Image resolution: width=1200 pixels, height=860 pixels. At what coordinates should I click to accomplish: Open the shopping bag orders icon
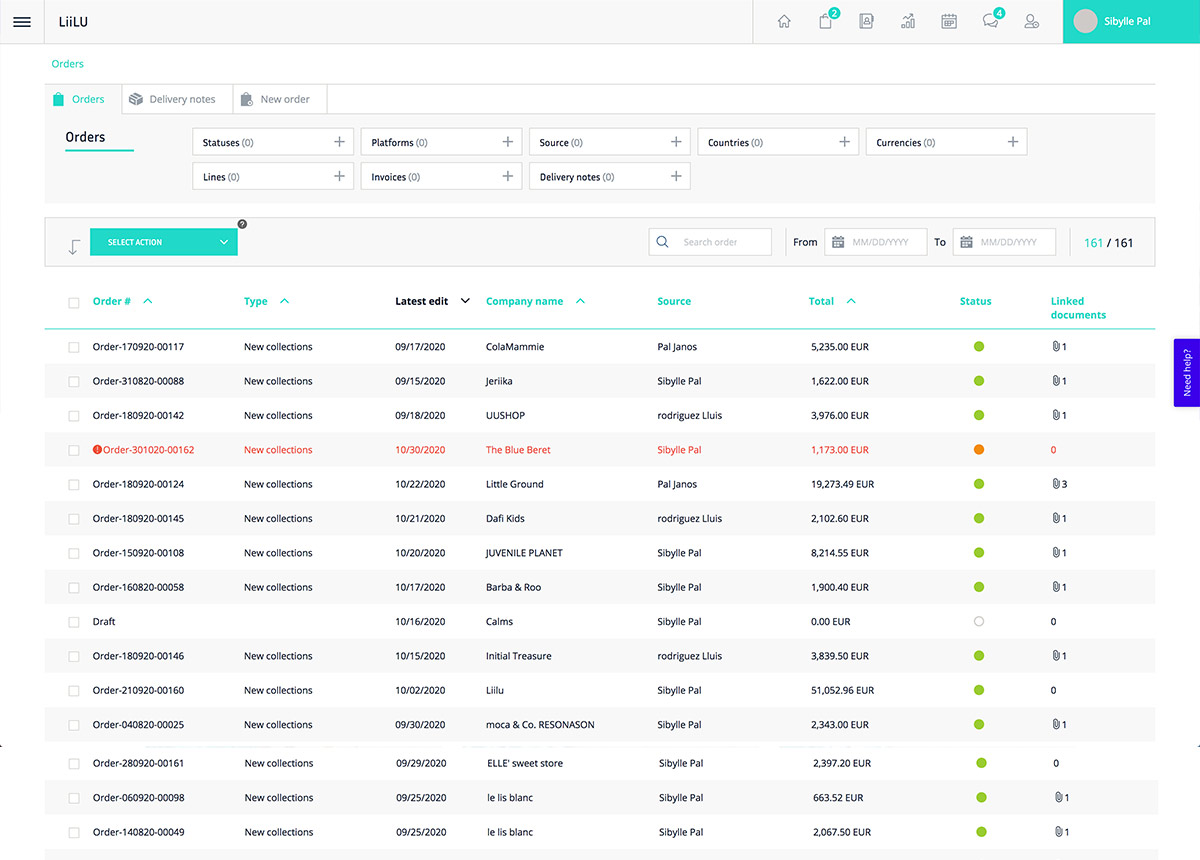click(826, 22)
